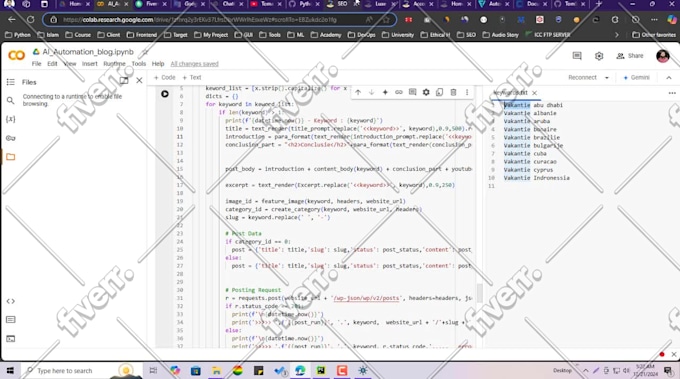
Task: Open the Runtime menu
Action: click(114, 64)
